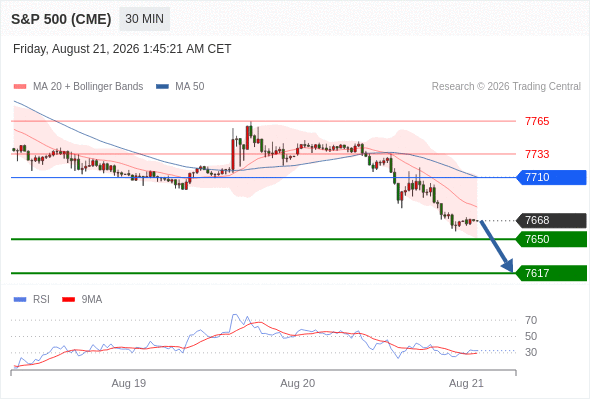
Task: Click the Aug 20 date axis label
Action: 298,383
